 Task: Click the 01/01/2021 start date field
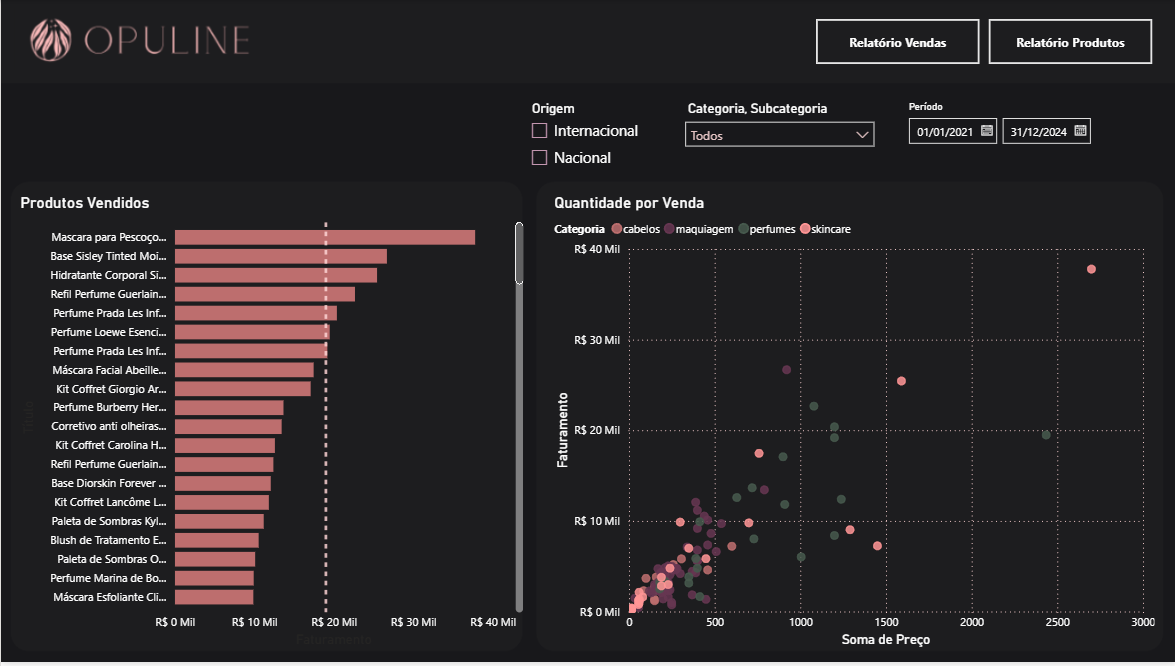click(x=944, y=132)
